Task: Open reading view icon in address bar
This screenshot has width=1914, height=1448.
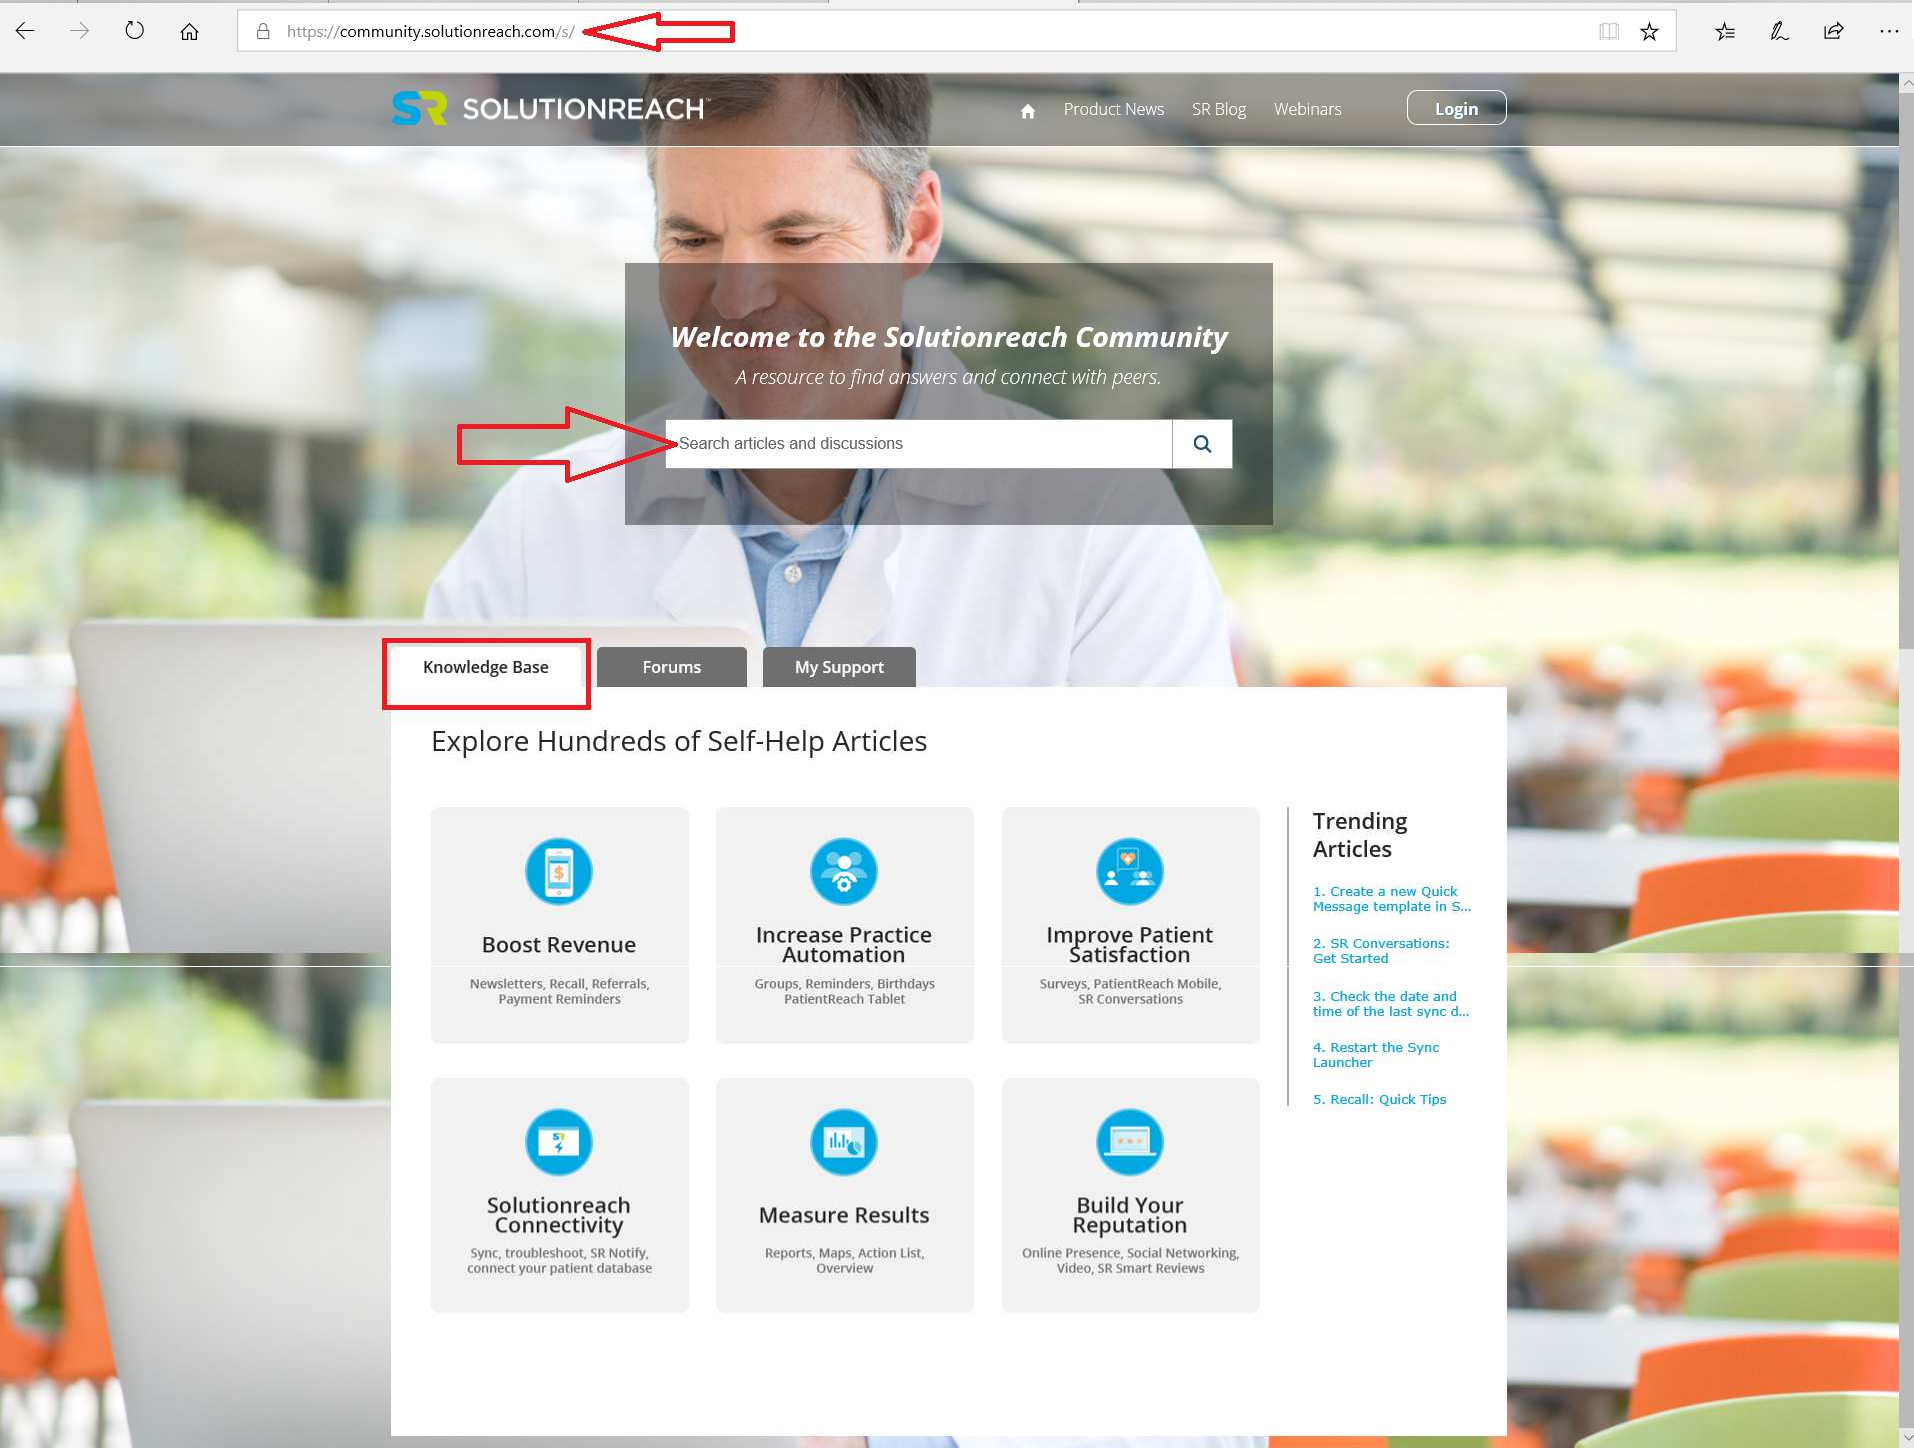Action: point(1608,31)
